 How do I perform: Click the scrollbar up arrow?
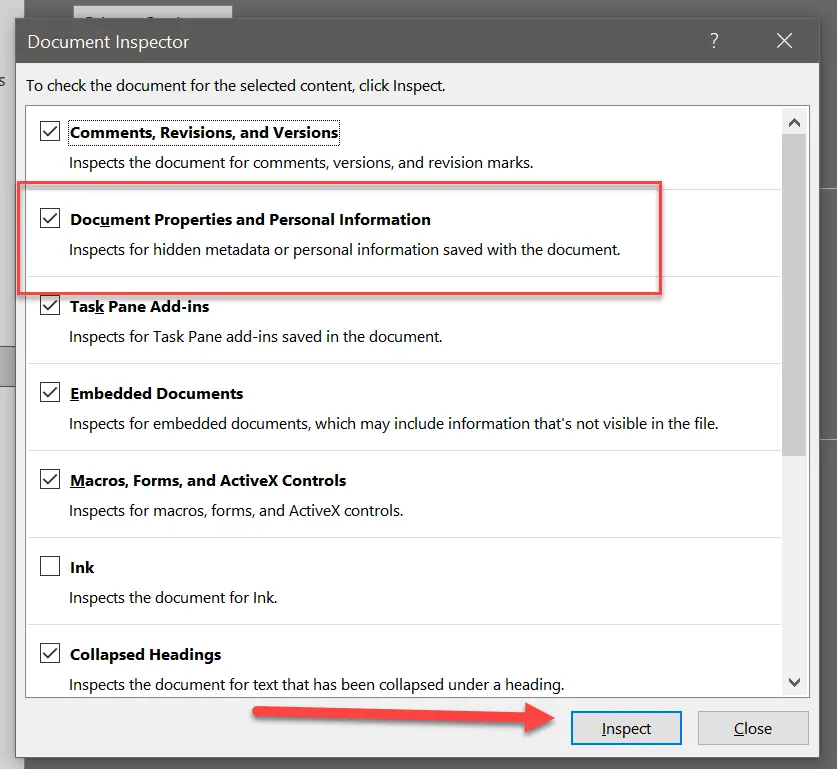[795, 123]
